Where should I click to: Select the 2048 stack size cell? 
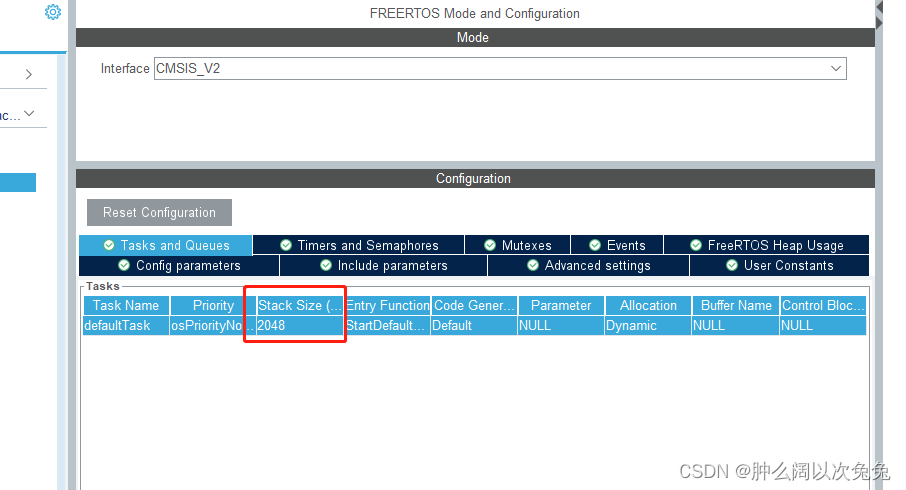[300, 325]
